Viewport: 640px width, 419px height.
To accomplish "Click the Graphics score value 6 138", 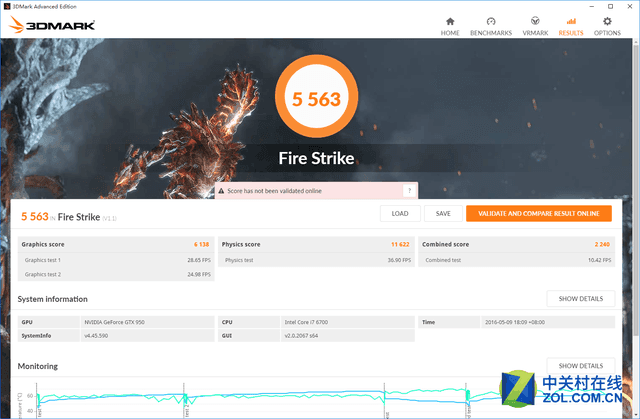I will click(201, 244).
